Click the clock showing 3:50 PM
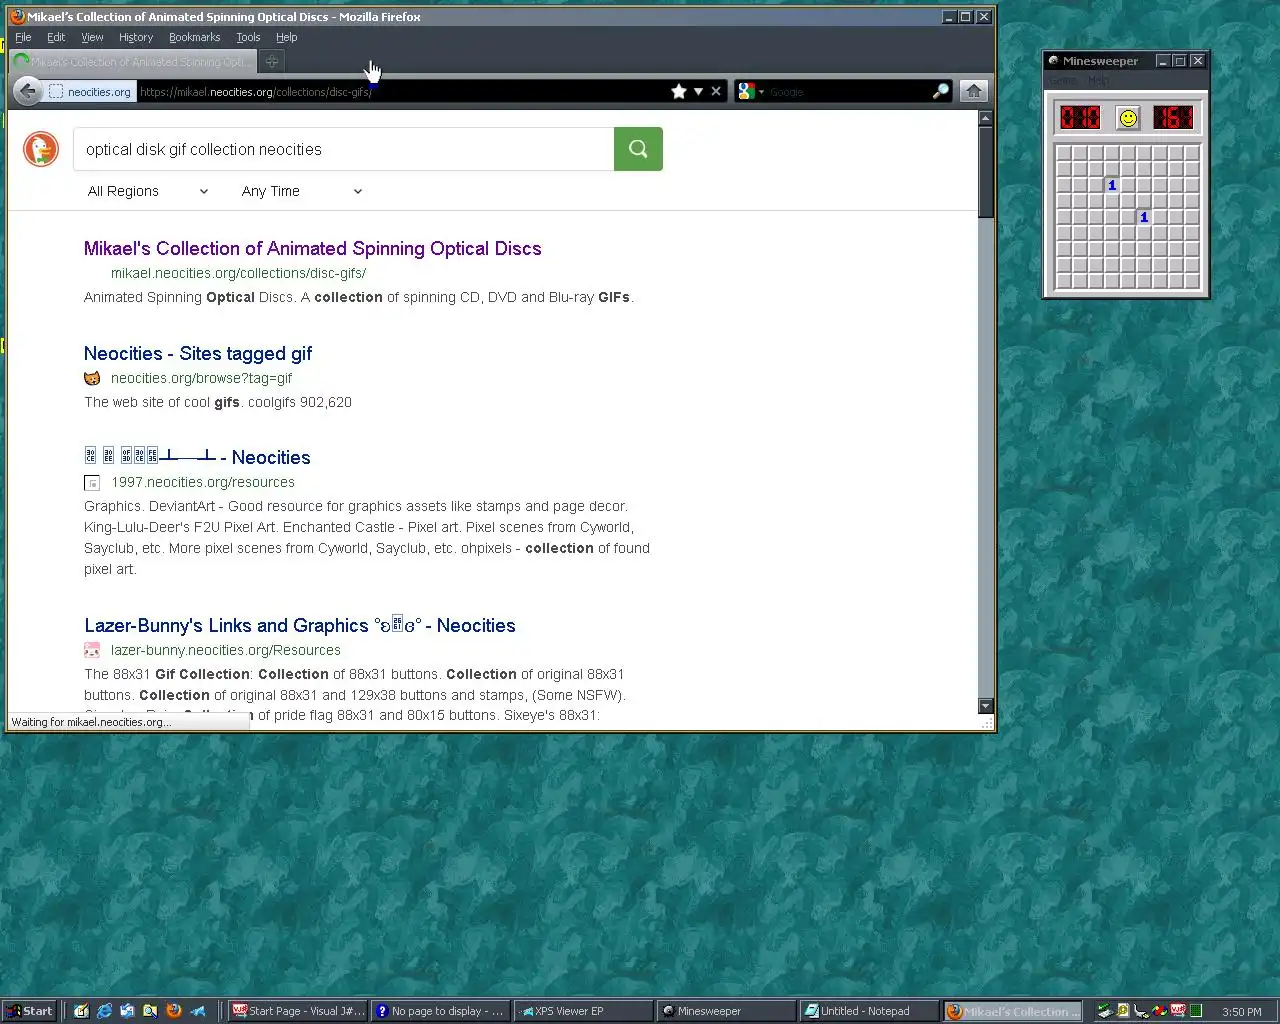 coord(1241,1011)
